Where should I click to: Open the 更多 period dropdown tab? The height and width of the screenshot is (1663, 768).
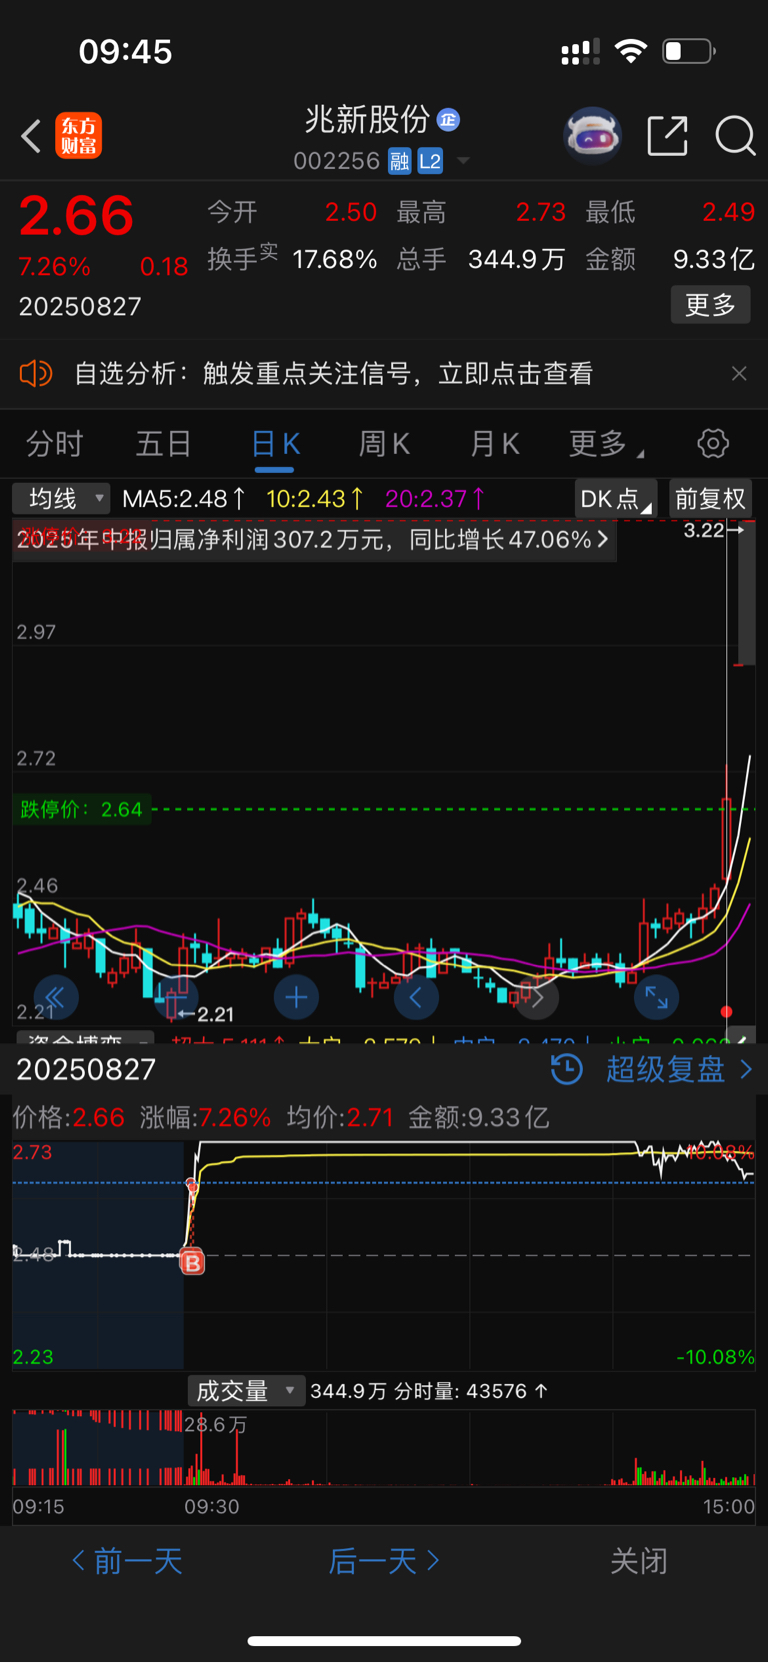[x=605, y=444]
